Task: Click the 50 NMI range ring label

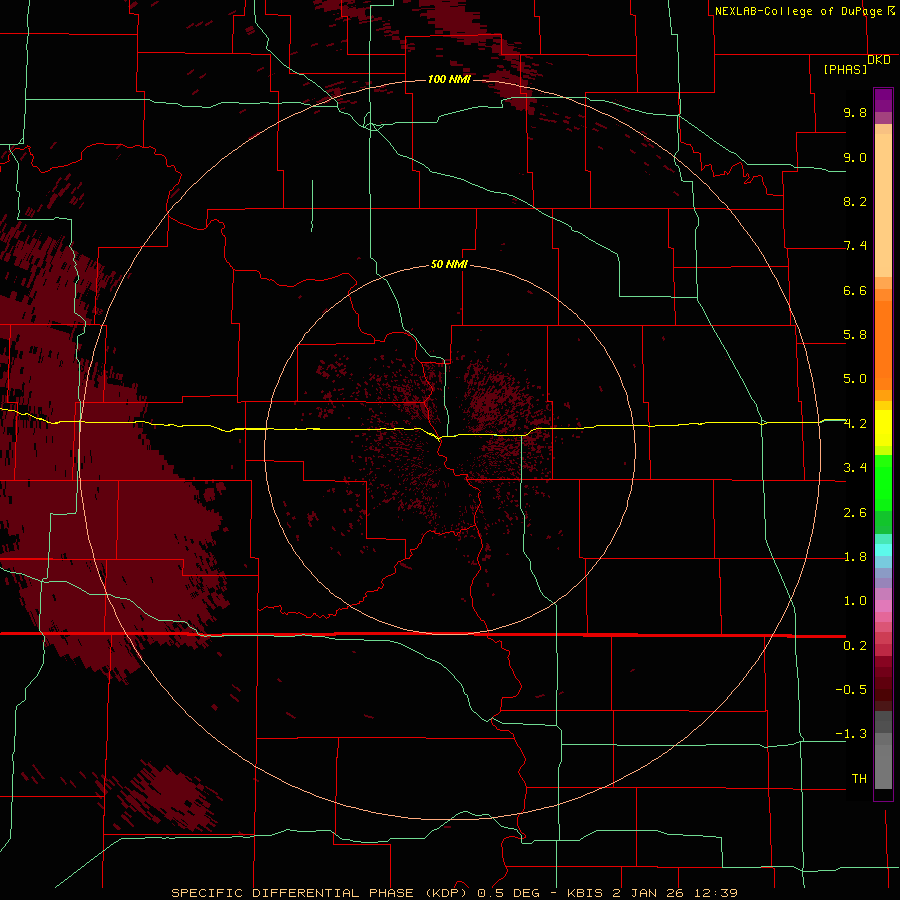Action: 449,264
